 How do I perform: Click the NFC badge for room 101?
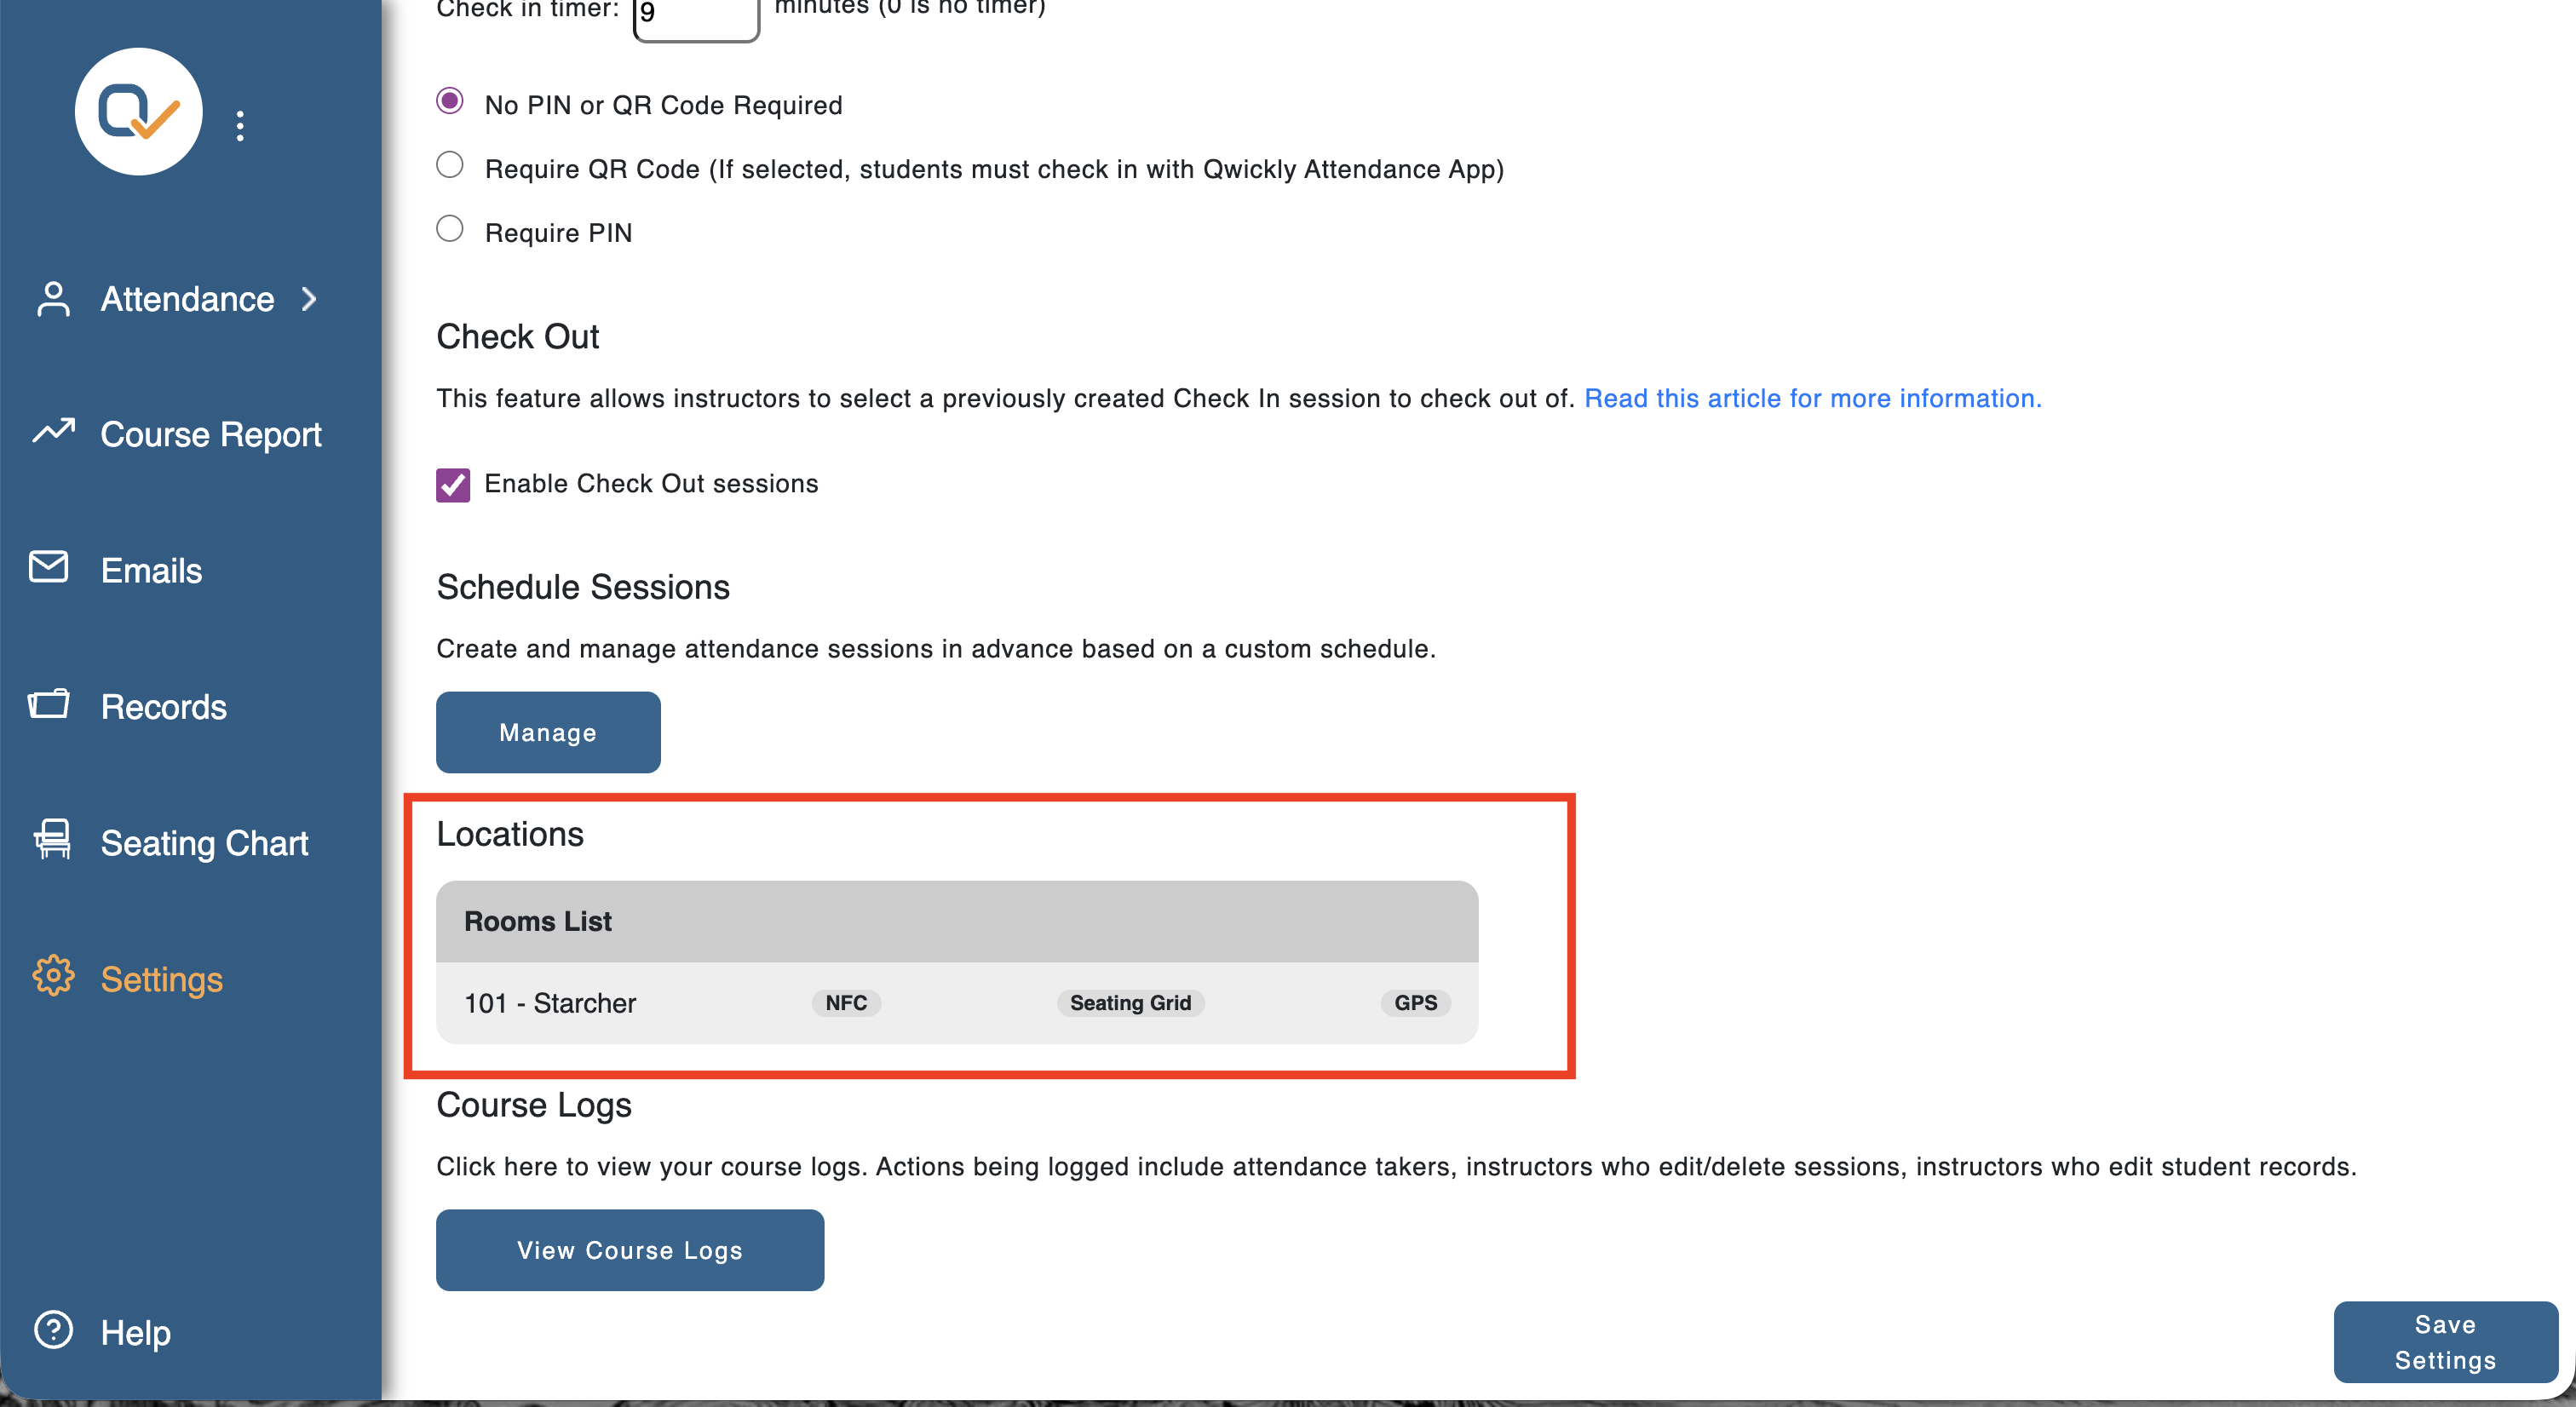846,1003
